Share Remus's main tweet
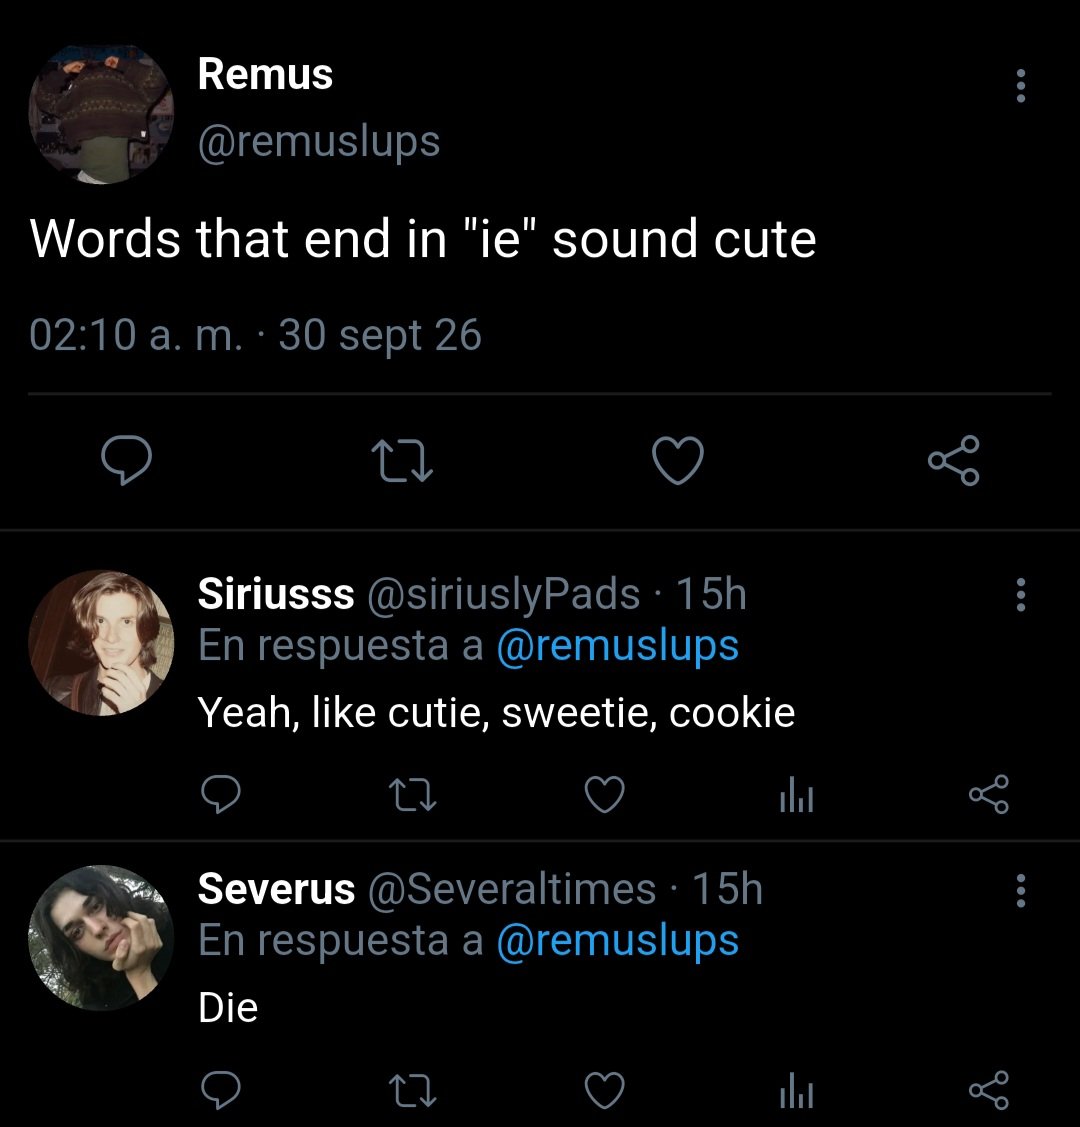The image size is (1080, 1127). point(954,461)
